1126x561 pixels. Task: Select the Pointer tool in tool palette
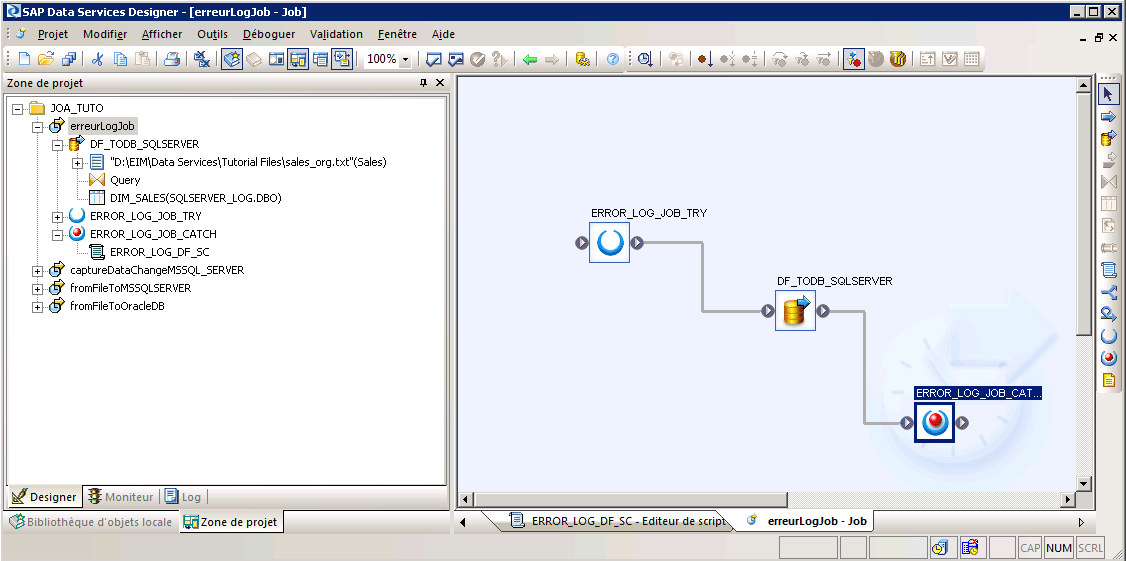[1108, 94]
